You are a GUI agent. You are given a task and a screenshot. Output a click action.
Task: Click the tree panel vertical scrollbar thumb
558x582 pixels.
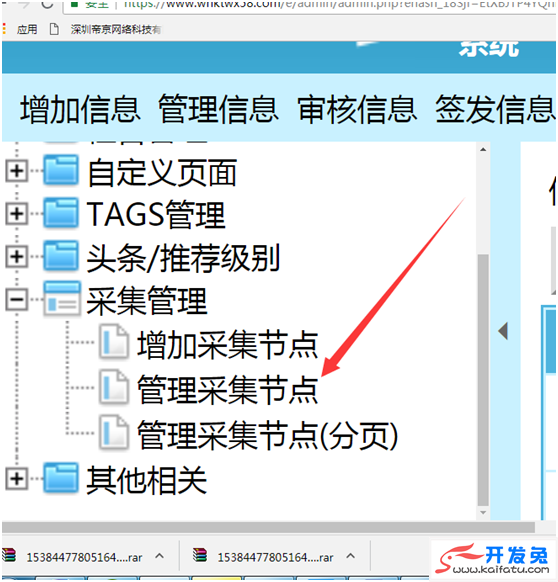pos(483,379)
